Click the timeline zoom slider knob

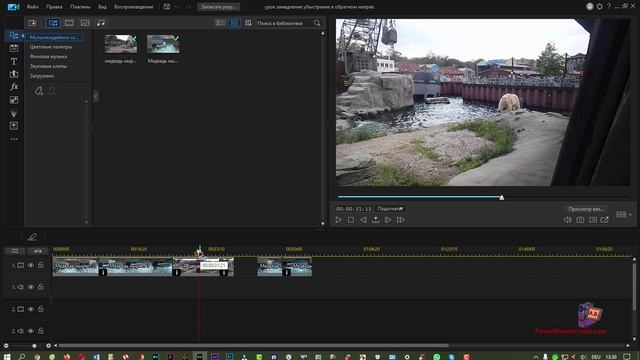point(34,346)
